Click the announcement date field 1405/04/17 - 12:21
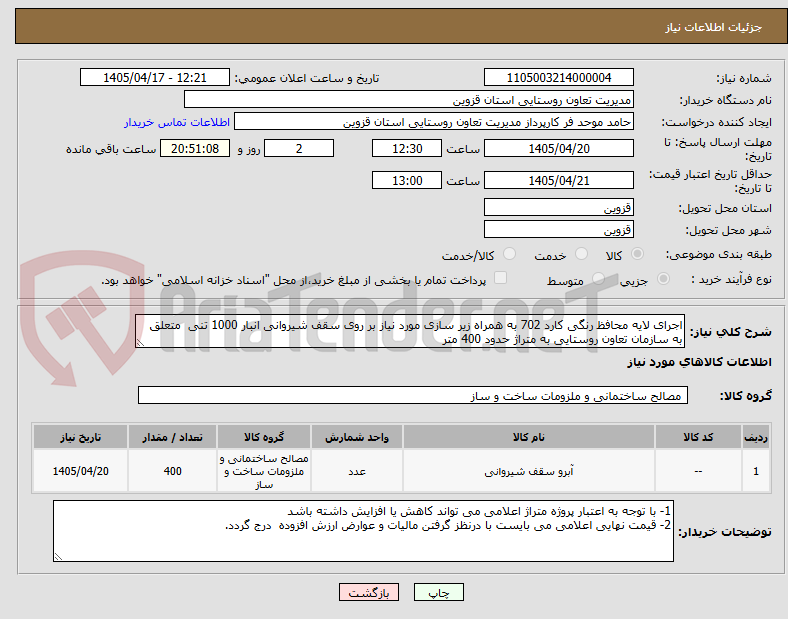This screenshot has height=619, width=788. pos(155,77)
